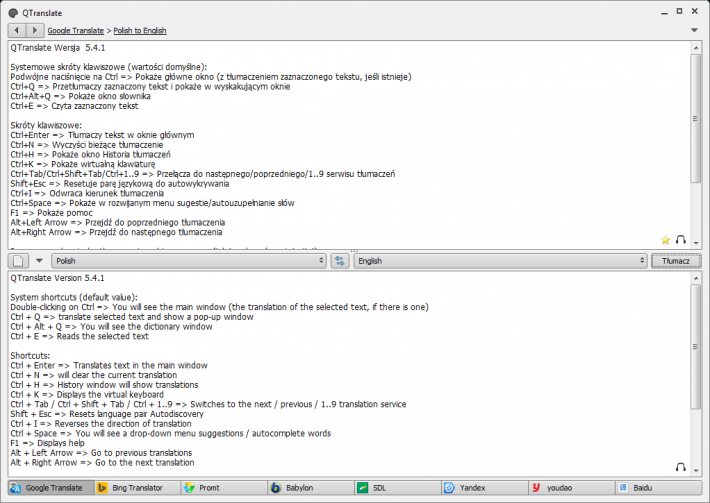Click the source text scrollbar thumb
This screenshot has width=710, height=503.
click(696, 119)
